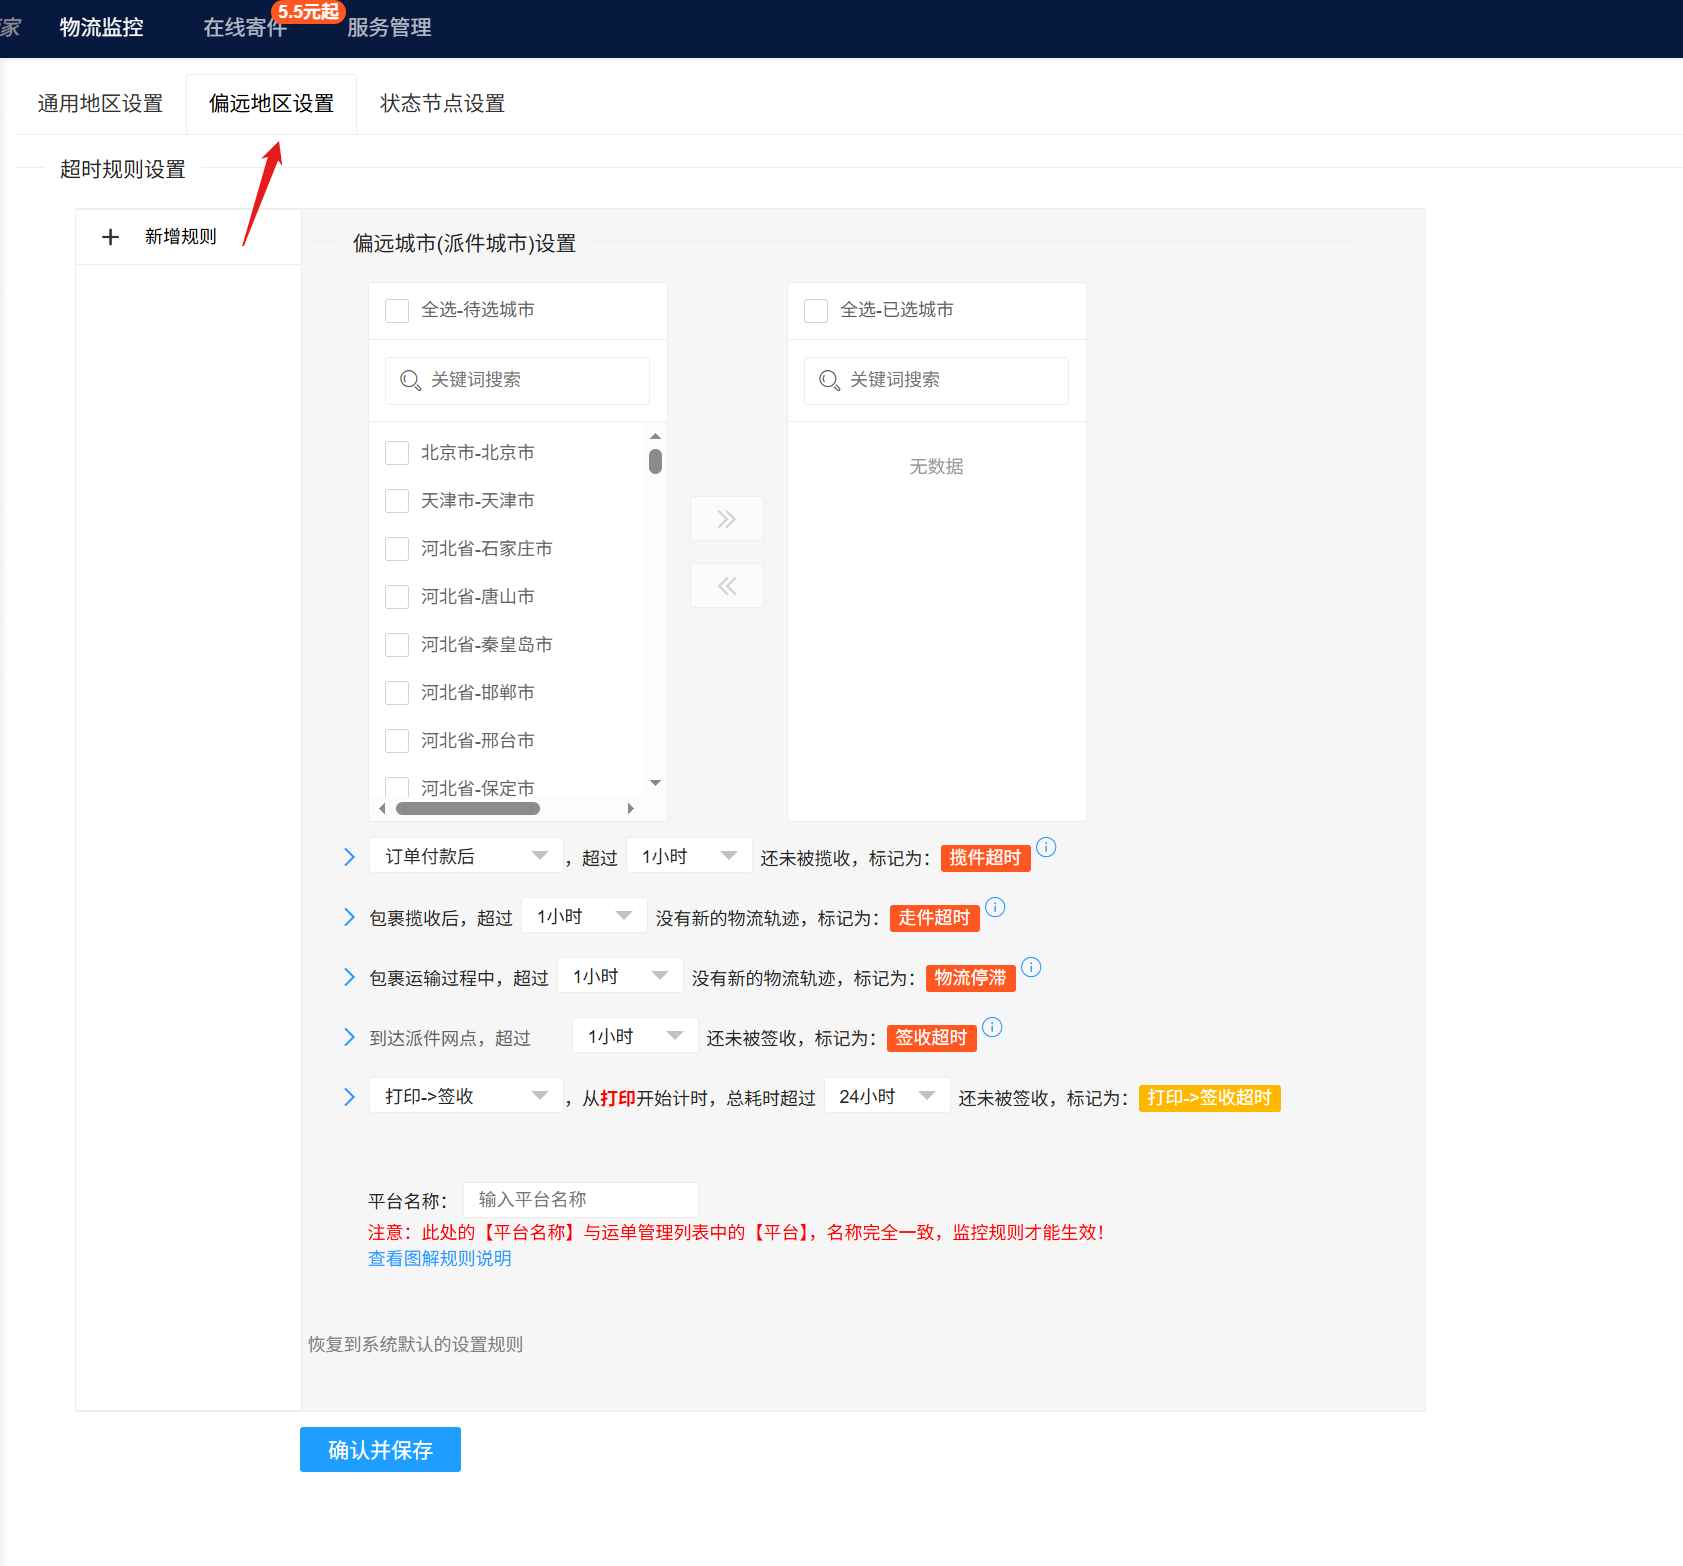Check the 全选-待选城市 checkbox
The image size is (1683, 1566).
pyautogui.click(x=397, y=311)
